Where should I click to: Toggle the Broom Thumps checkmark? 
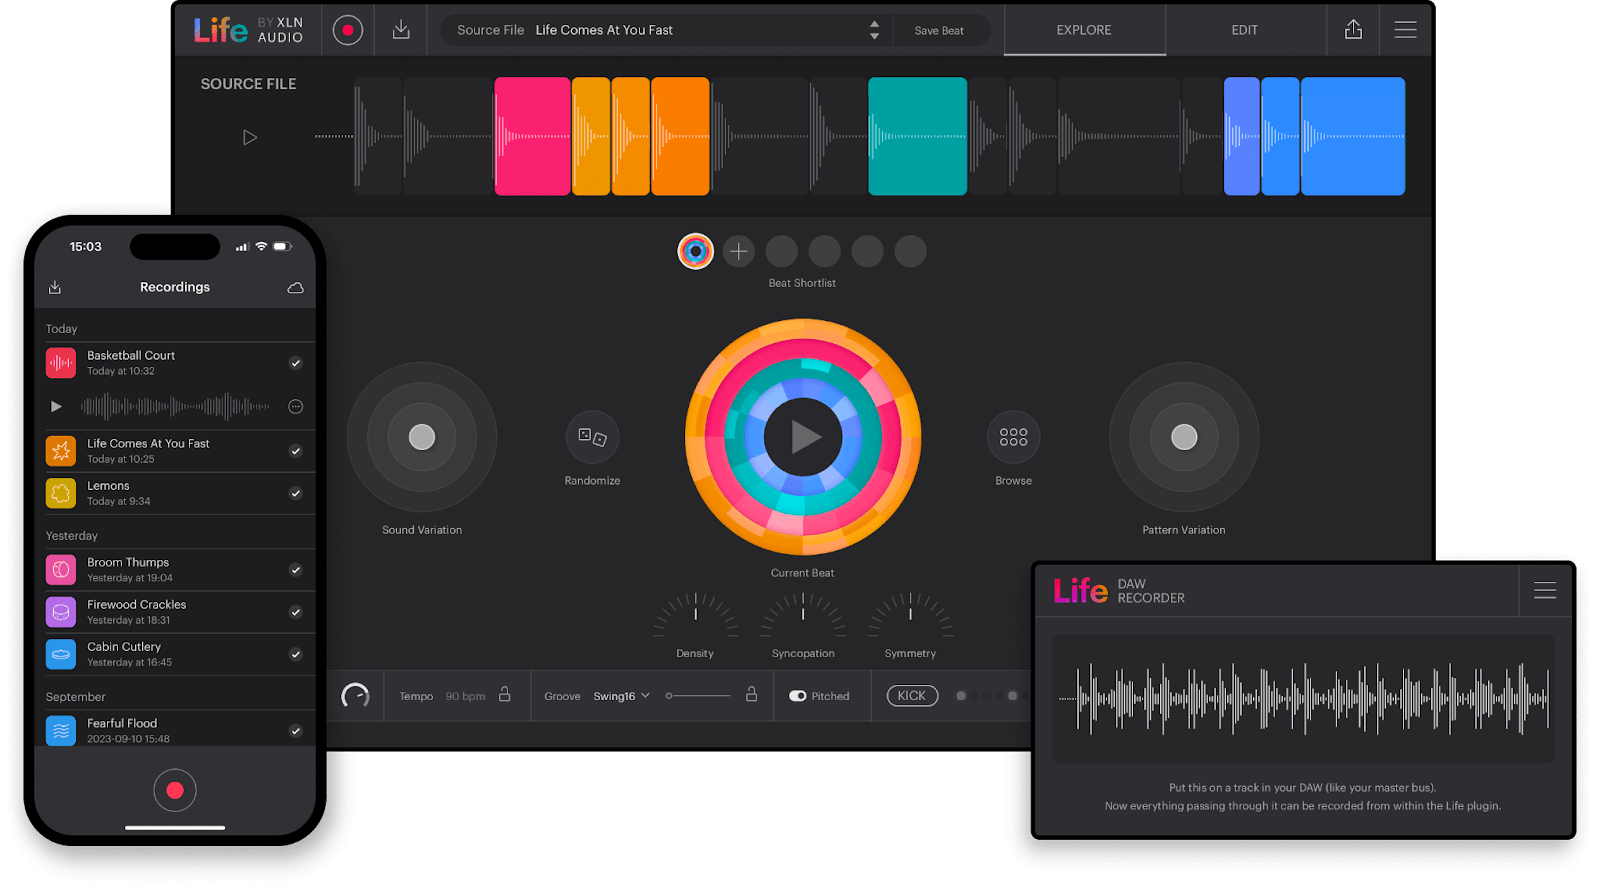point(295,570)
